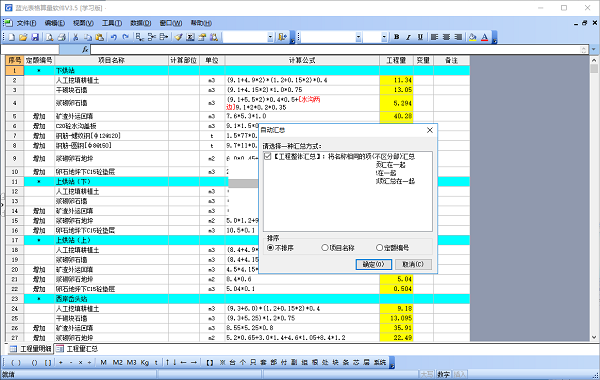Click the exit door icon
Viewport: 600px width, 380px height.
point(282,37)
